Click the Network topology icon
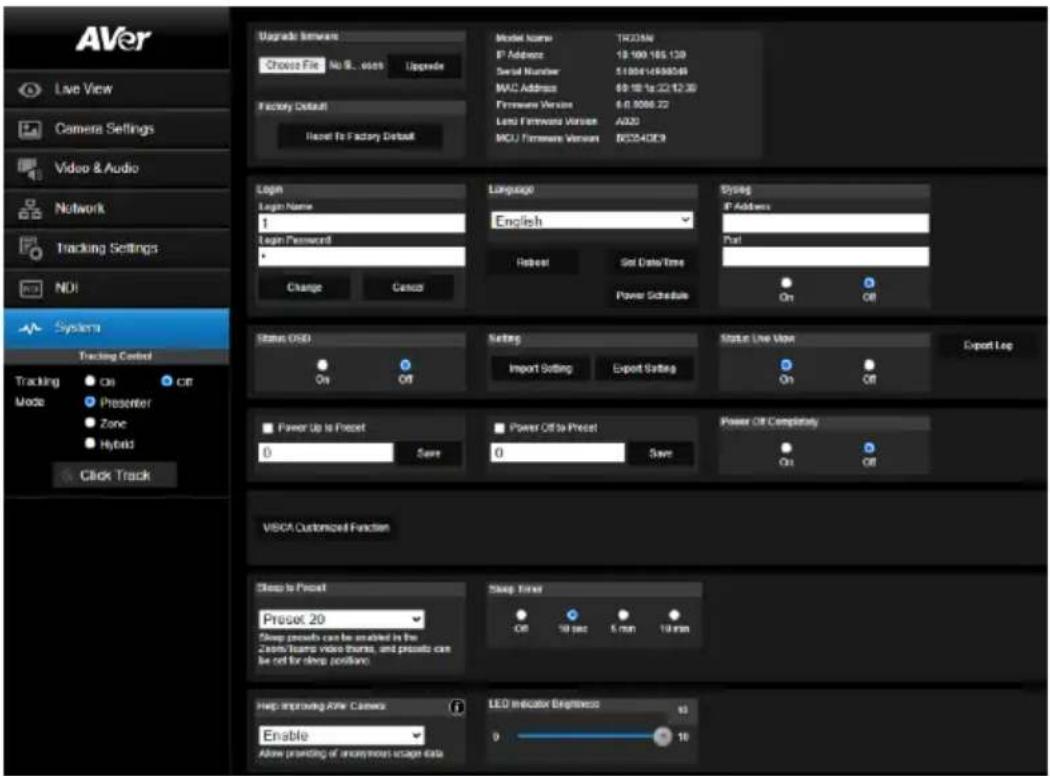Screen dimensions: 1050x776 point(29,208)
